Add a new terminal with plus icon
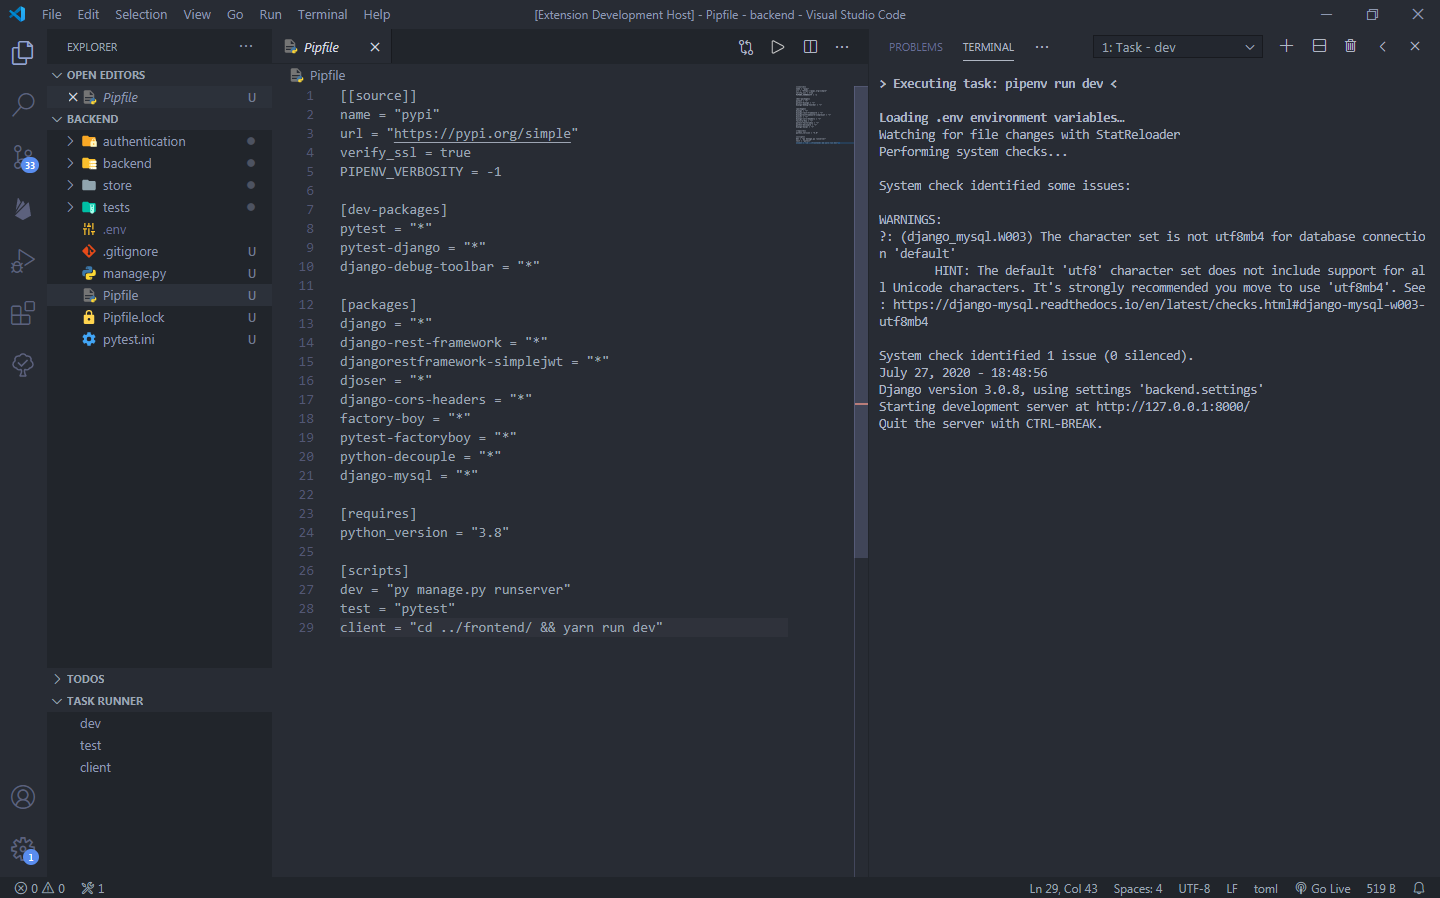Viewport: 1440px width, 898px height. coord(1287,46)
